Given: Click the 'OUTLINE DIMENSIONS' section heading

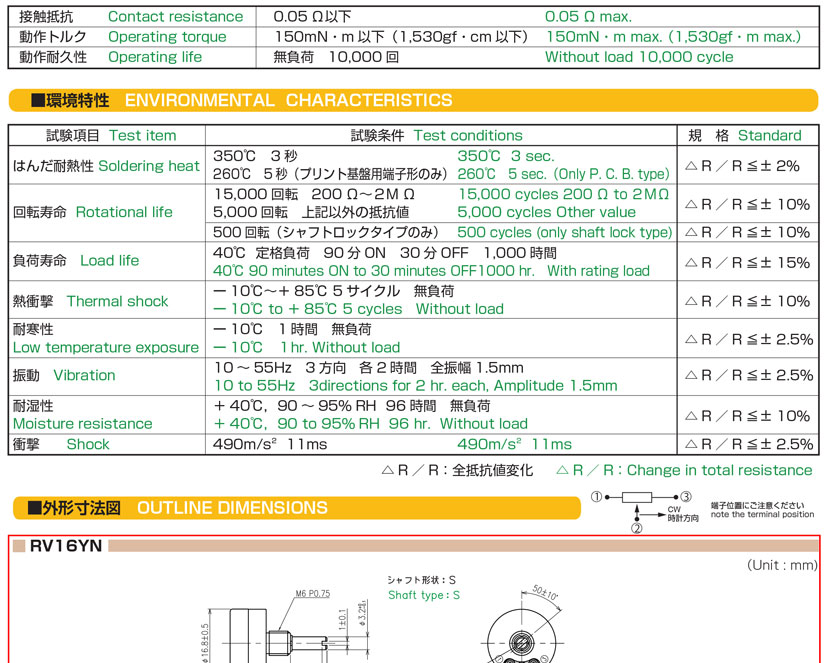Looking at the screenshot, I should [x=232, y=508].
